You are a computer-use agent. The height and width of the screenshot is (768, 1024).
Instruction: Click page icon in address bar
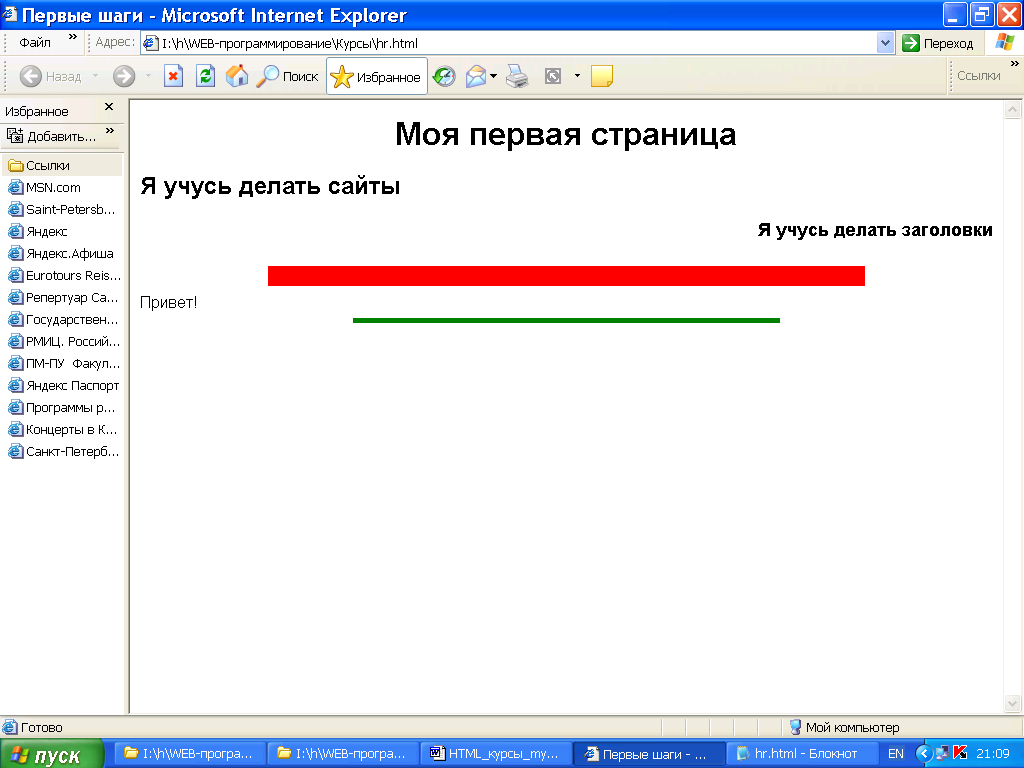click(151, 43)
